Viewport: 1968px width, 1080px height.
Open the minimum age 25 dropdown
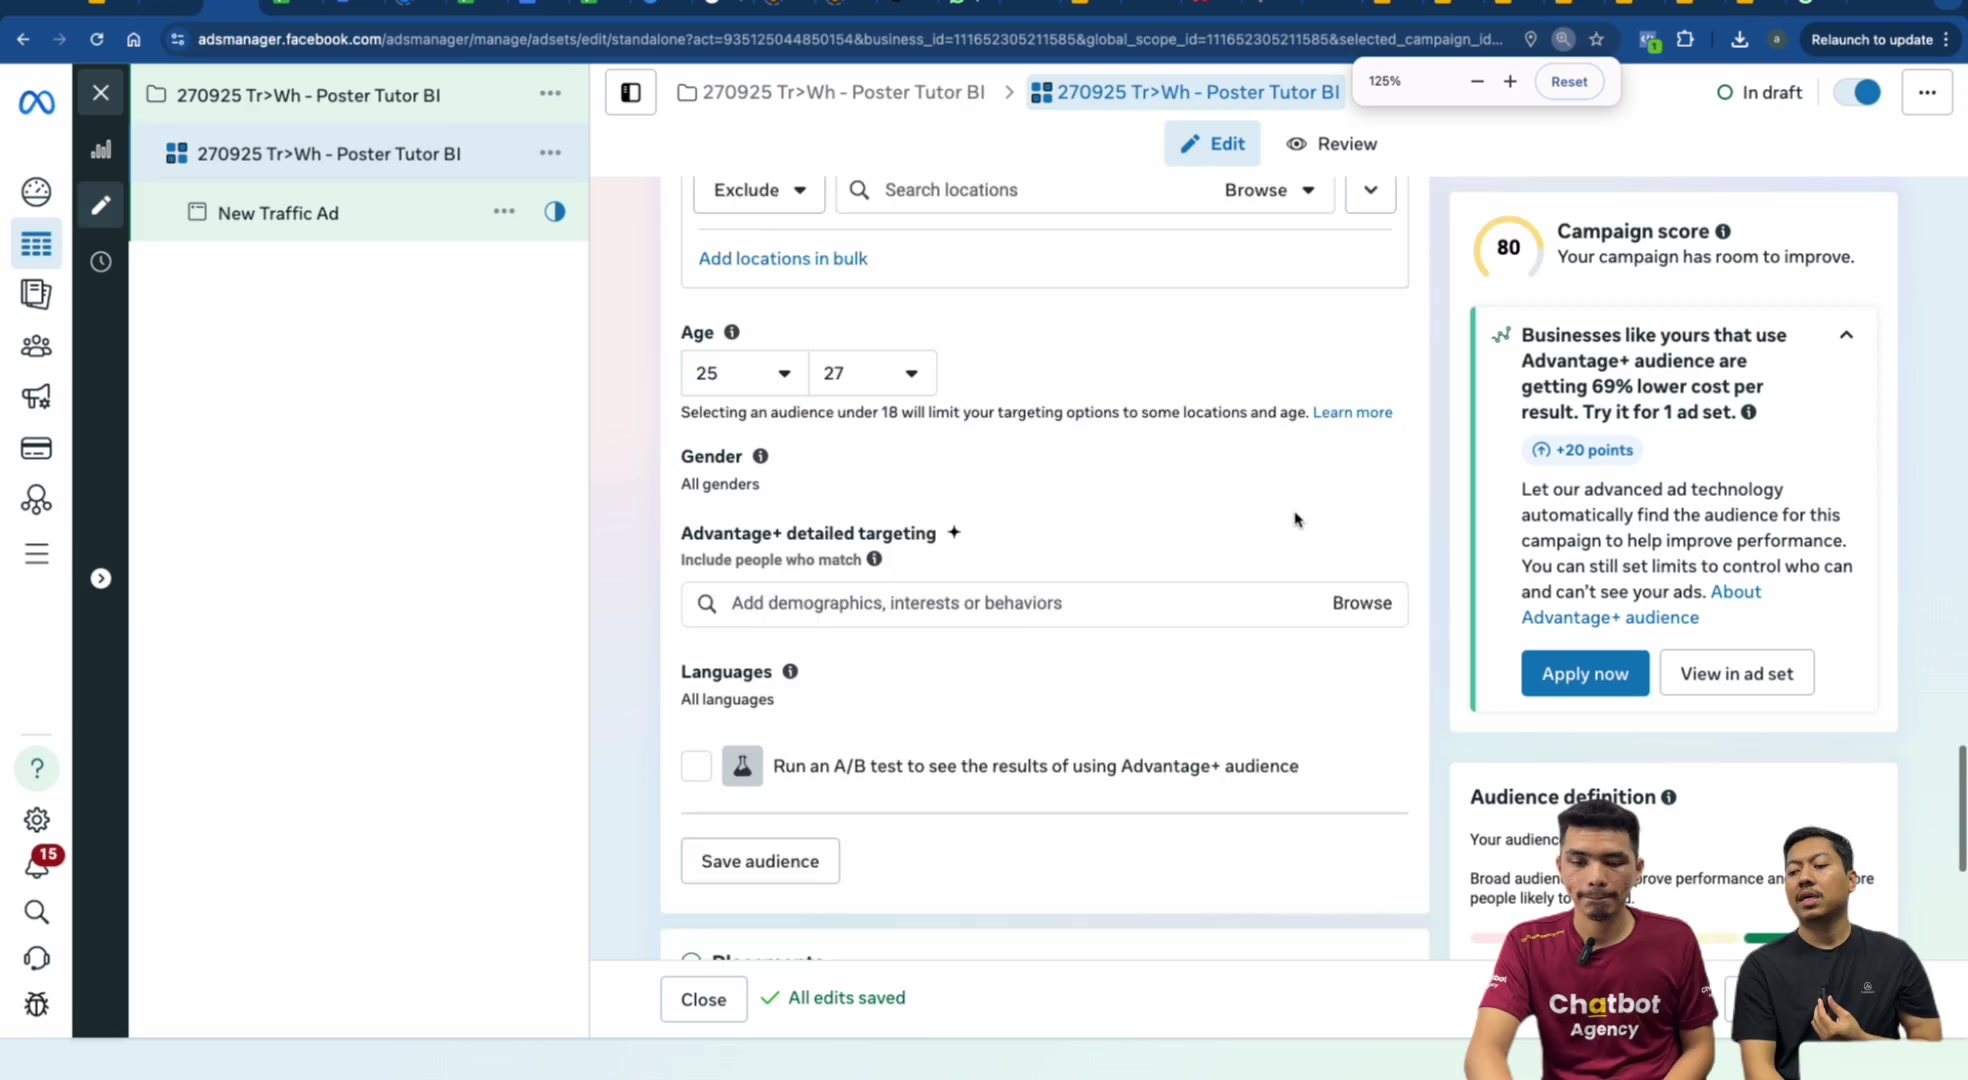744,373
